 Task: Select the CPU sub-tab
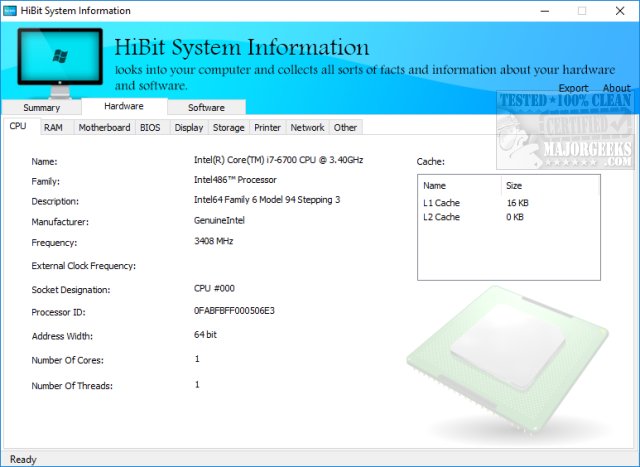[x=18, y=126]
